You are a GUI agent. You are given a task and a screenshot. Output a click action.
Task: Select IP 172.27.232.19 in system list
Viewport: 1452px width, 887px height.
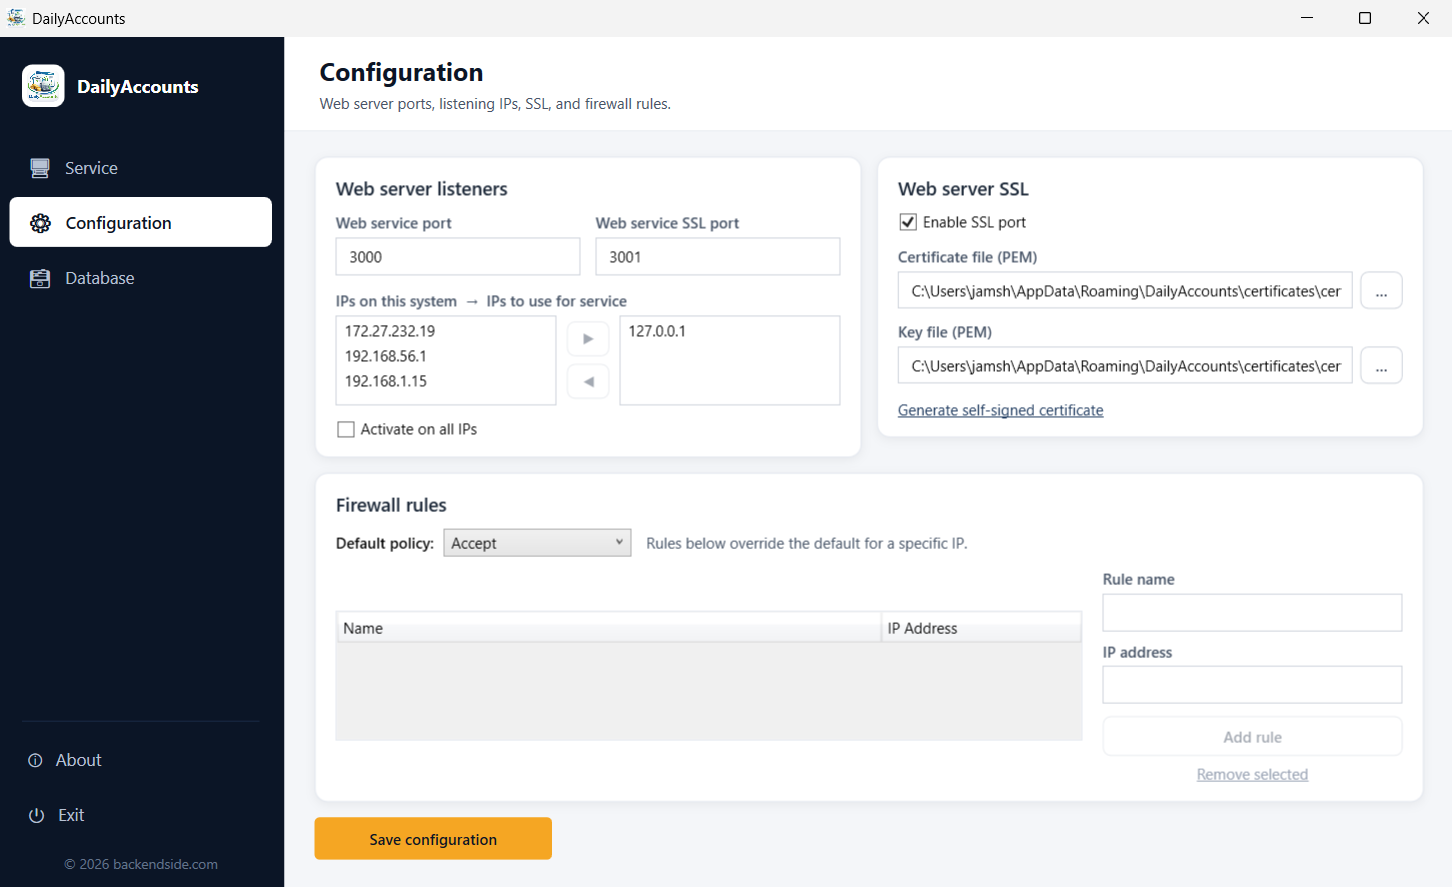coord(446,331)
